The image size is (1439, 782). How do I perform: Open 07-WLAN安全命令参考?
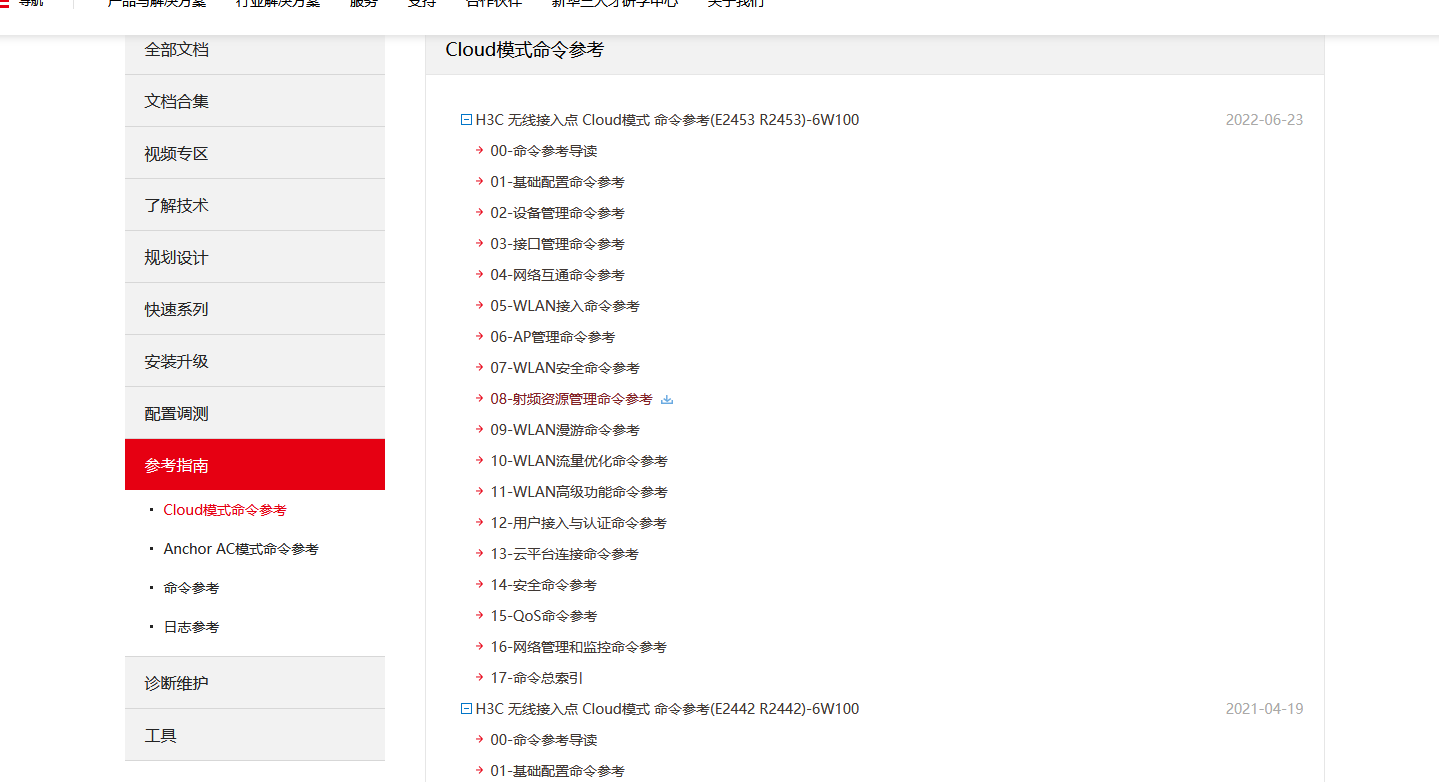(x=565, y=368)
